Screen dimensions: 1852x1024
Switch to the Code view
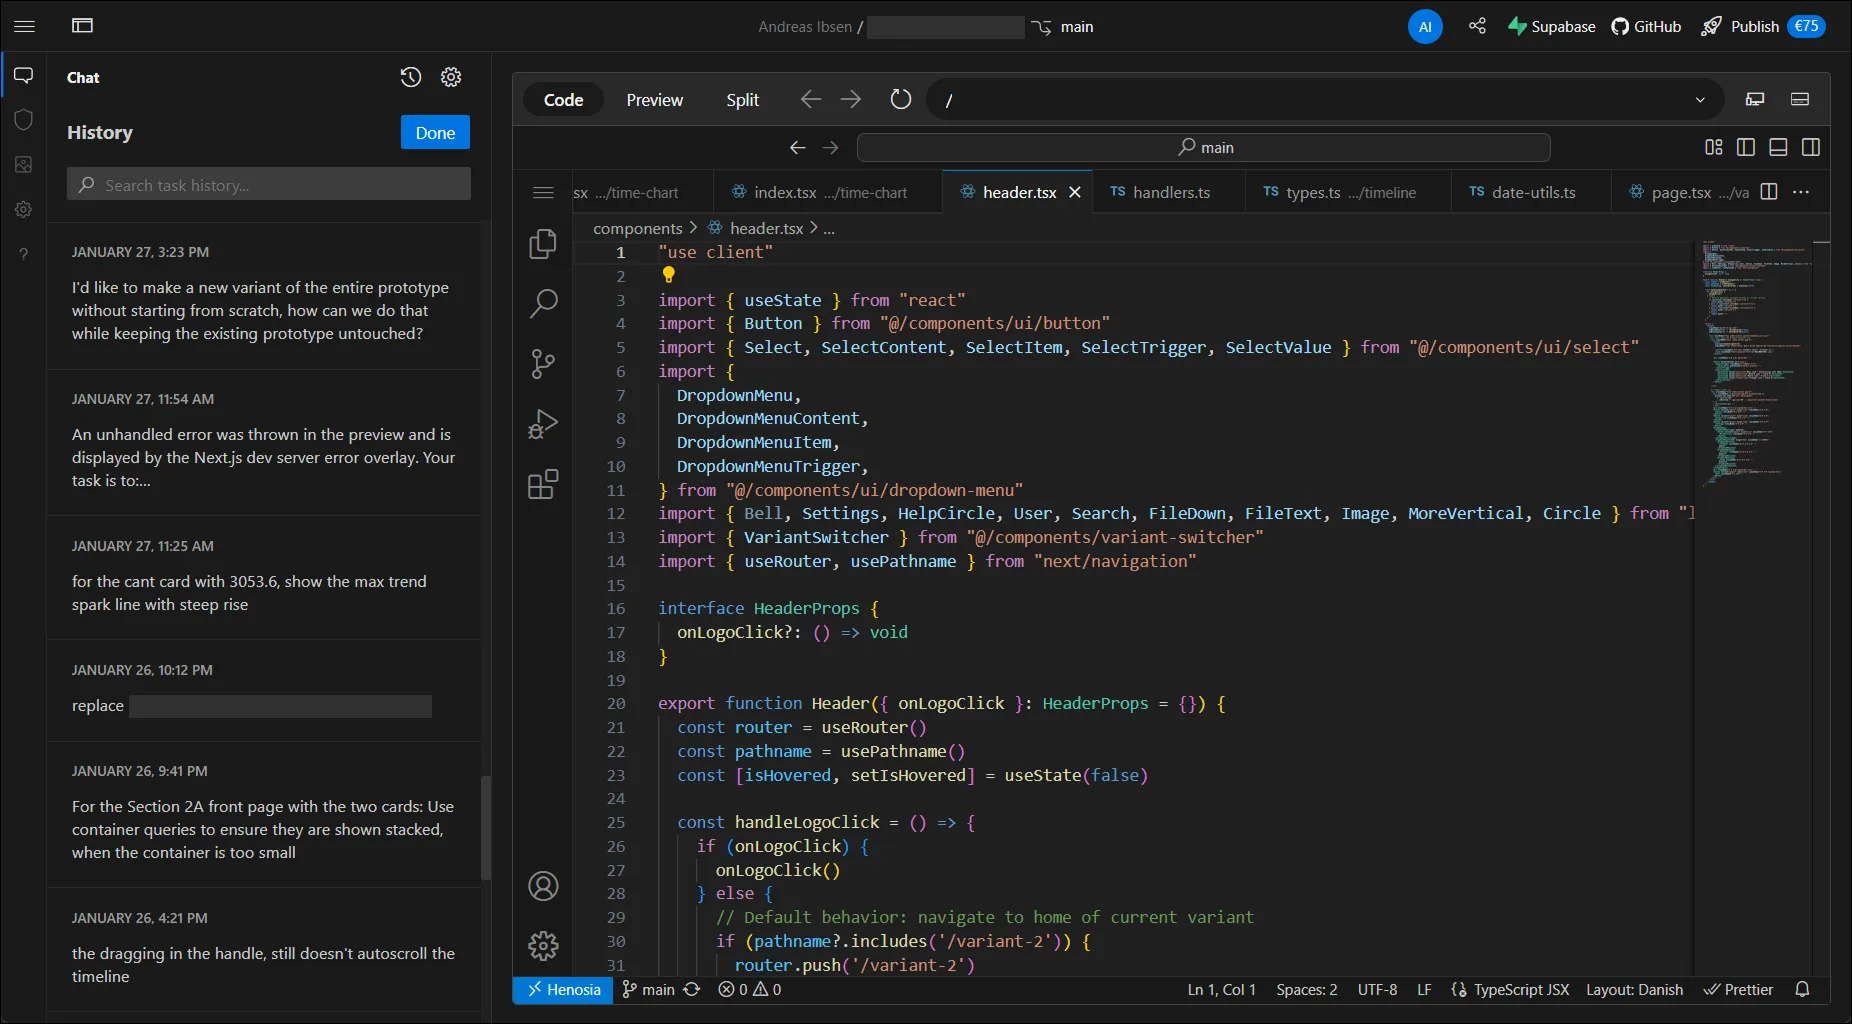click(x=564, y=100)
